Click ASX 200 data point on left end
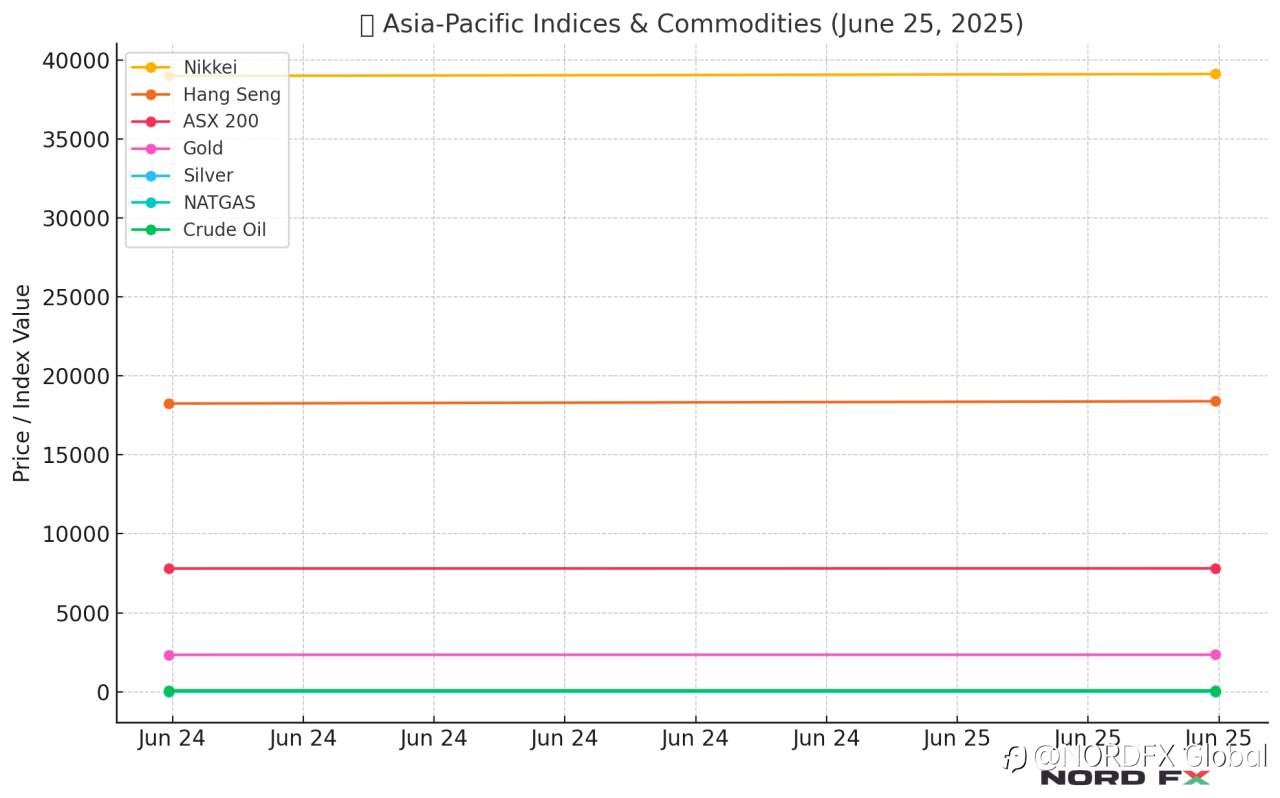The image size is (1280, 798). click(169, 568)
